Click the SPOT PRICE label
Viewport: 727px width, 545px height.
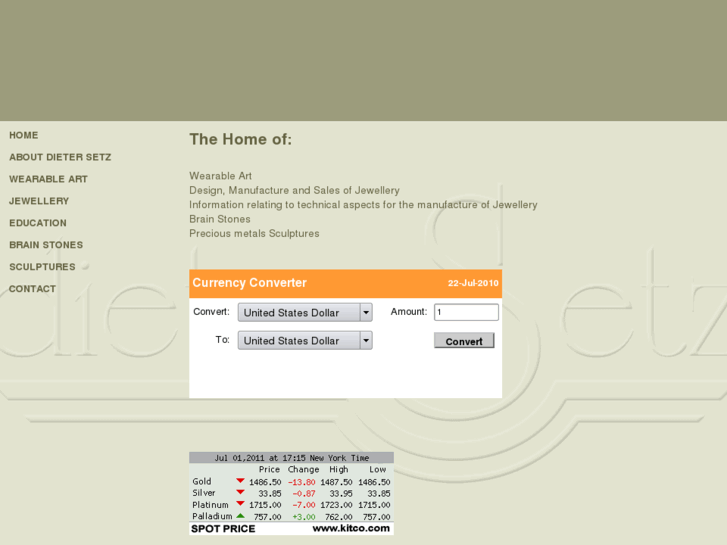pos(223,529)
